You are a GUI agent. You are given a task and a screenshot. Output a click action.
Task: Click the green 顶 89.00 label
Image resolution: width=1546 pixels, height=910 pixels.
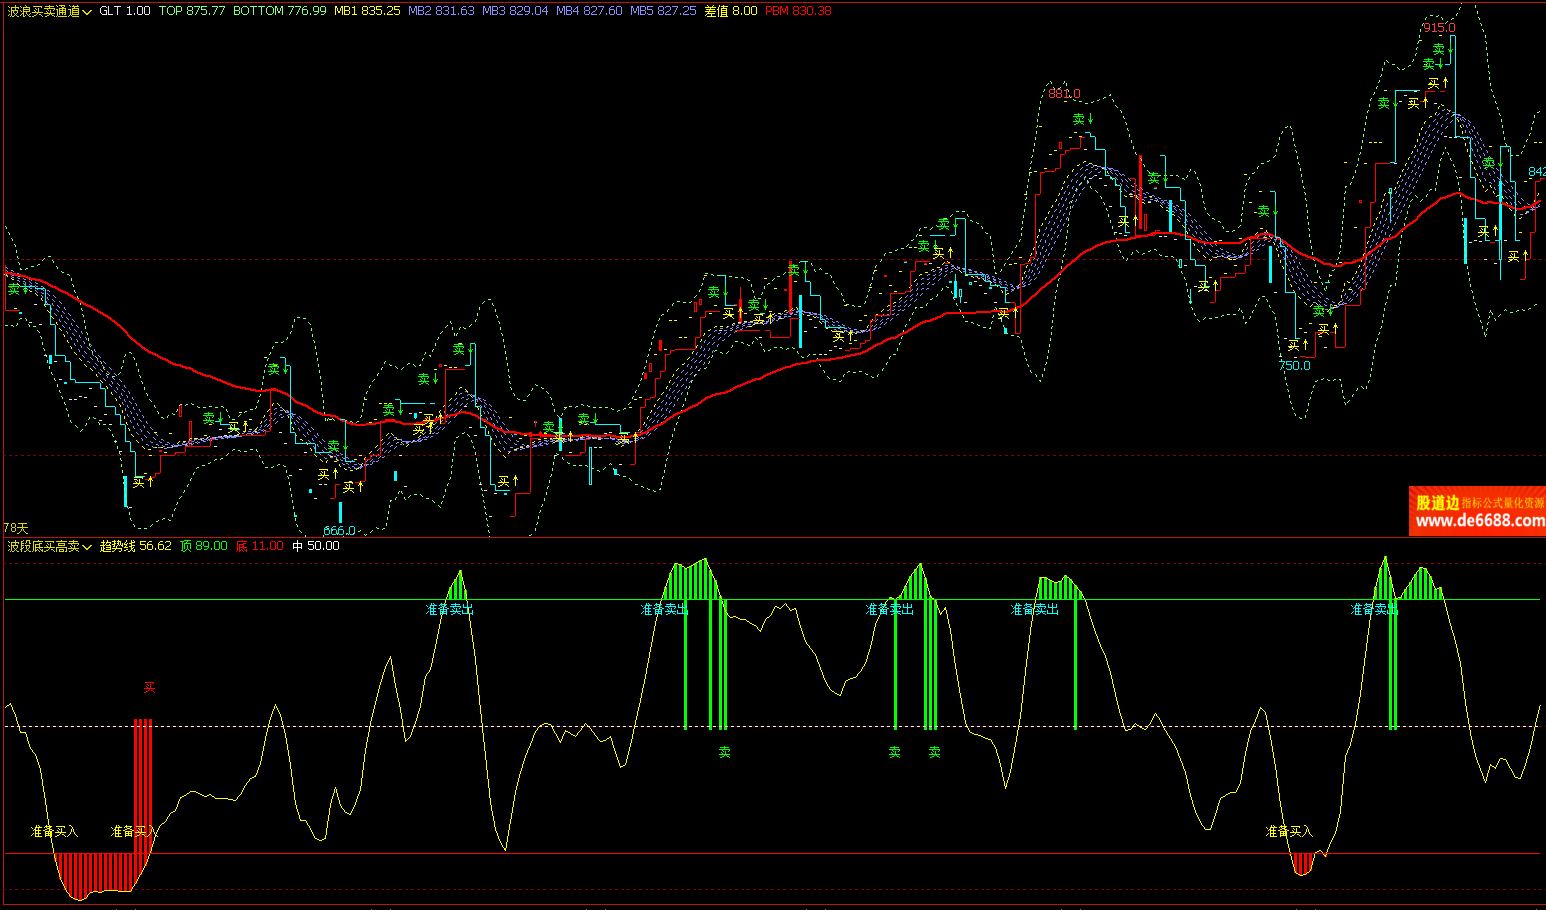[x=203, y=546]
